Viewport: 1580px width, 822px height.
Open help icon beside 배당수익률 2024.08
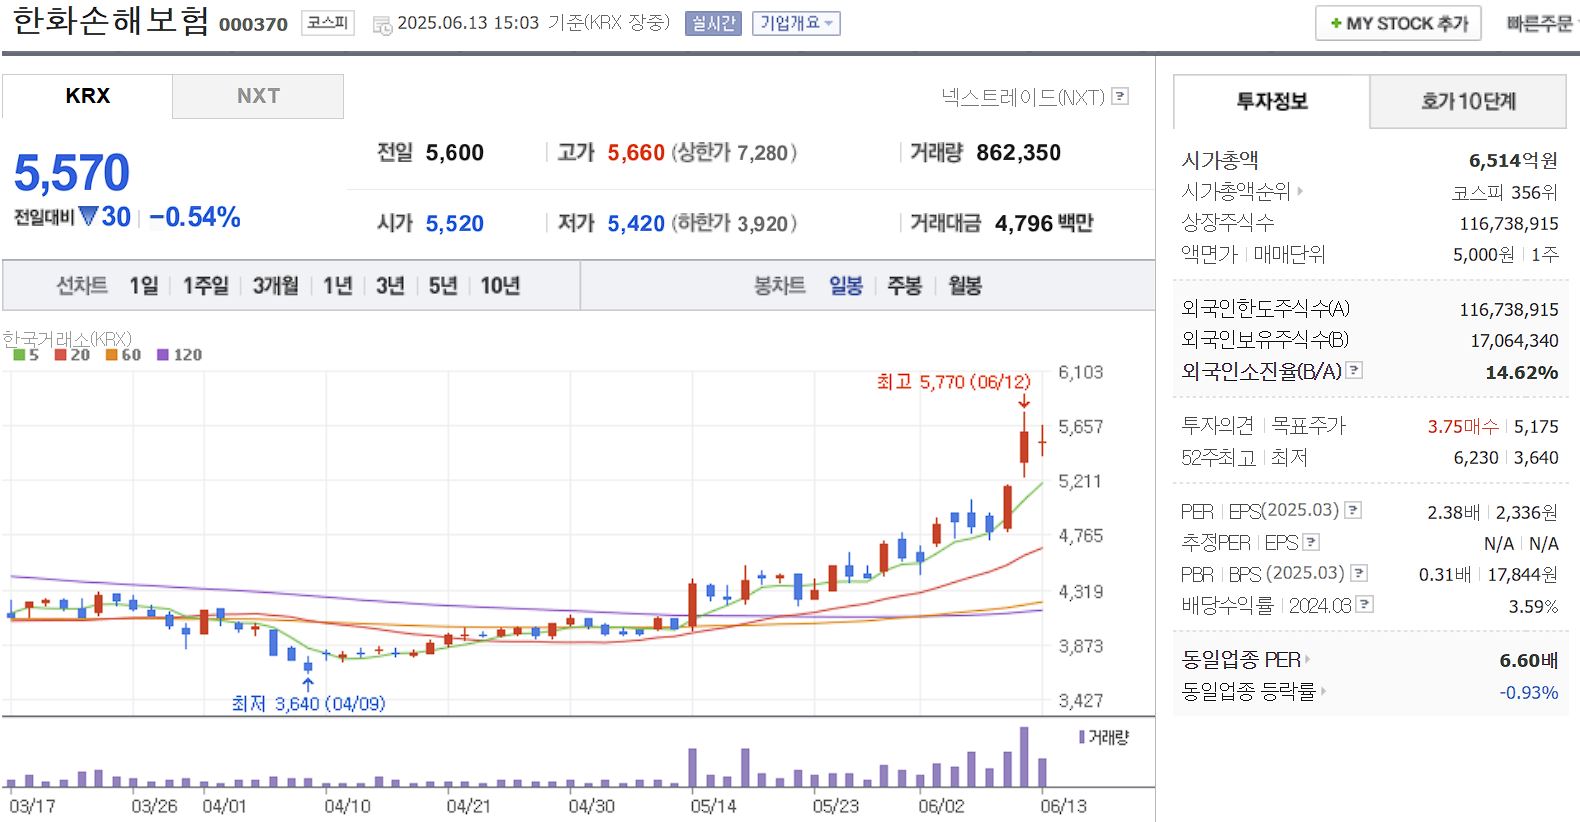[x=1365, y=604]
